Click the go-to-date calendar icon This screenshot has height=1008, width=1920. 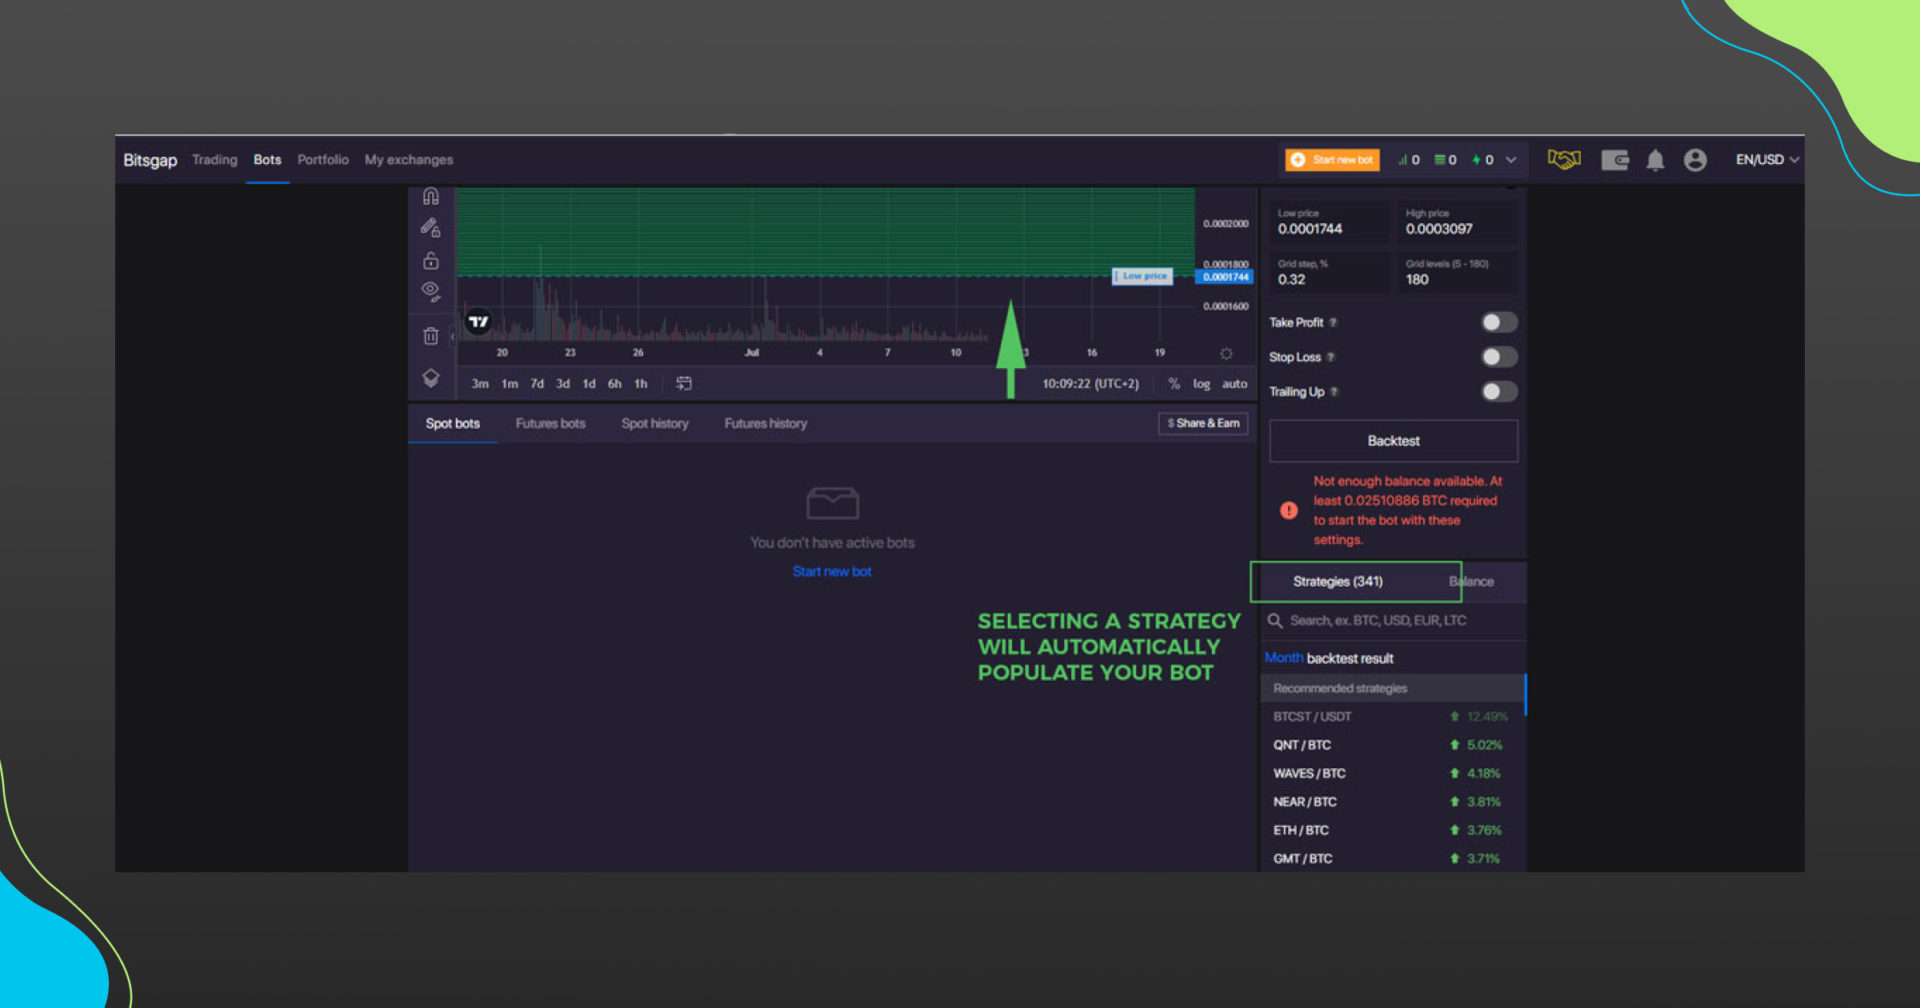(684, 384)
